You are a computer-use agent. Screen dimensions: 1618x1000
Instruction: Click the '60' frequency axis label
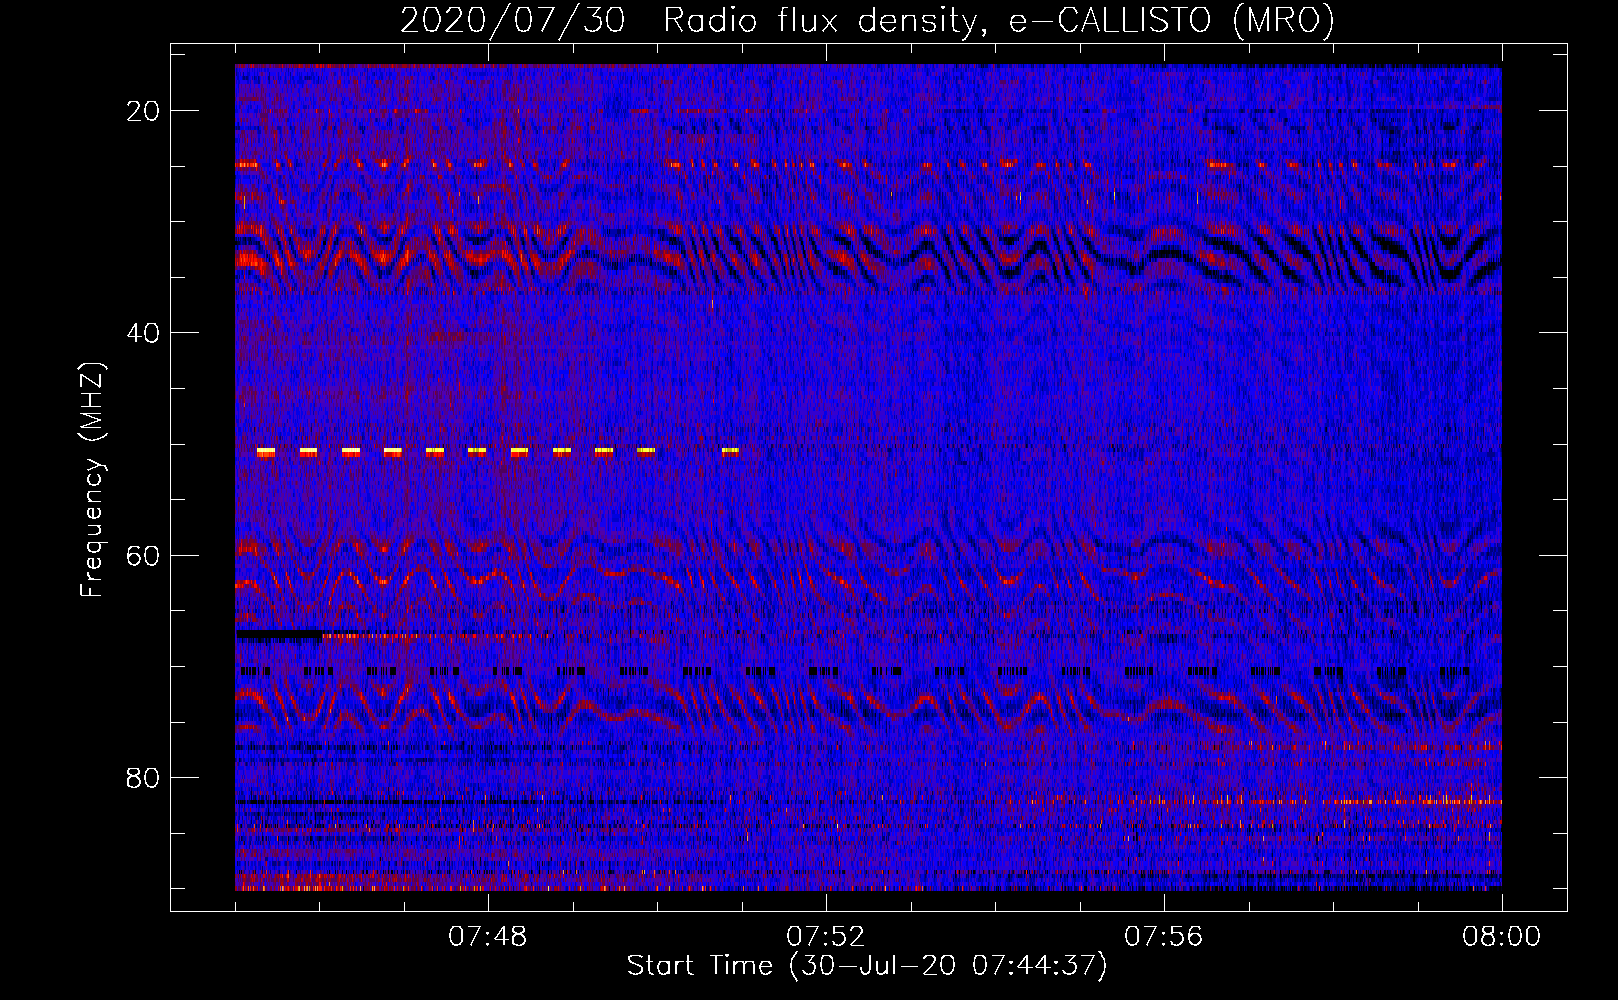(x=143, y=555)
